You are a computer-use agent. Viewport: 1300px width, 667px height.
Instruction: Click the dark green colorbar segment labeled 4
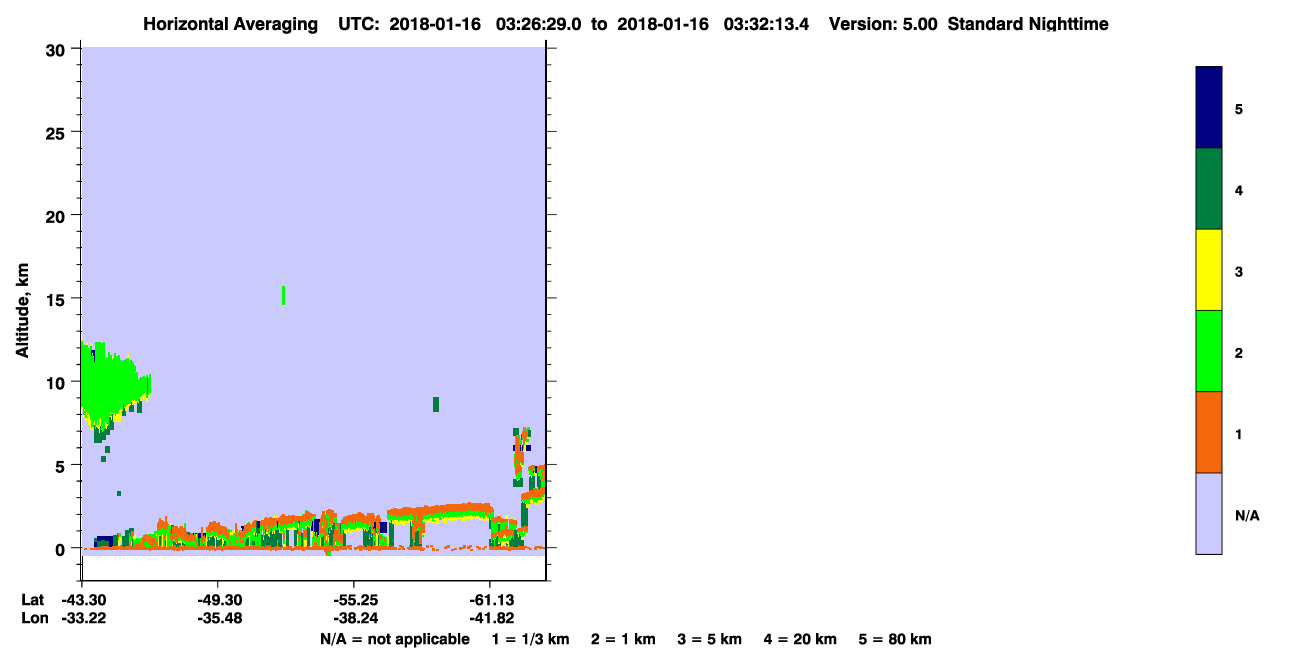(x=1209, y=189)
